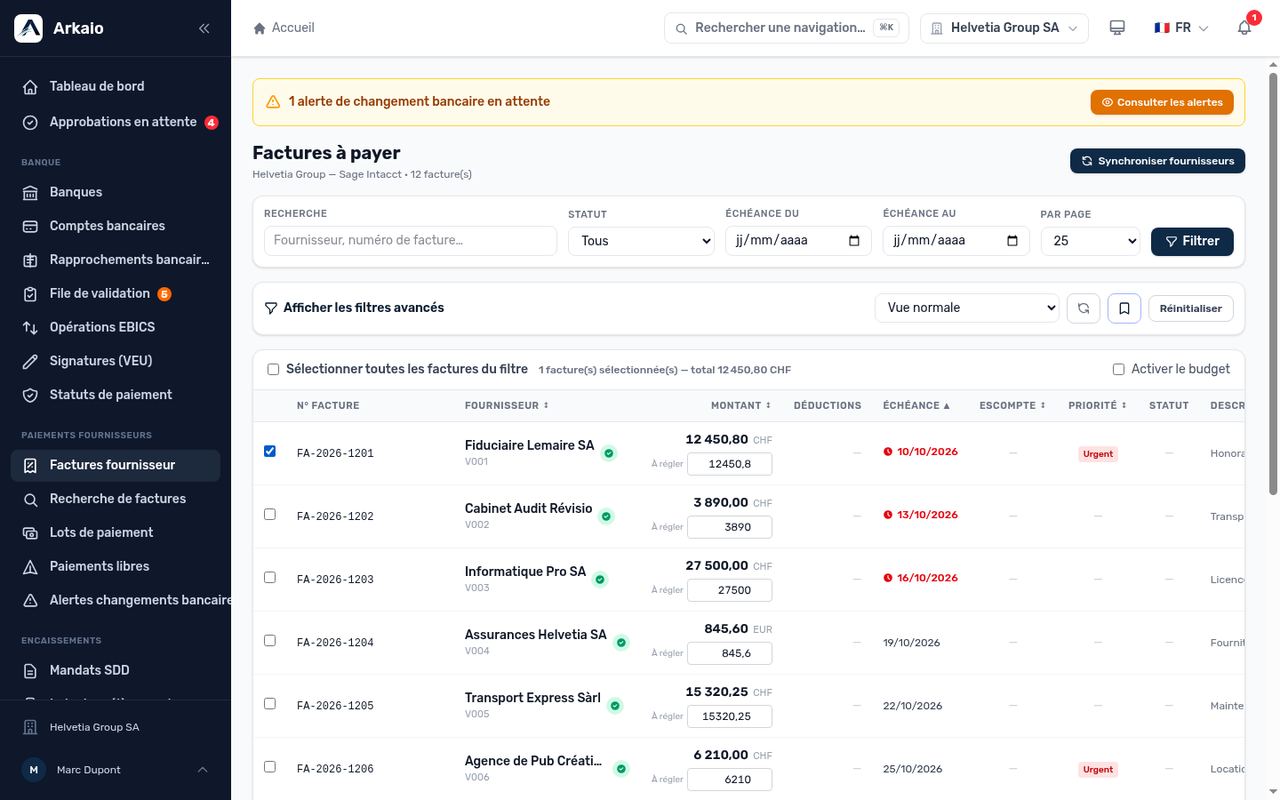Viewport: 1280px width, 800px height.
Task: Check invoice FA-2026-1203 checkbox
Action: pyautogui.click(x=270, y=577)
